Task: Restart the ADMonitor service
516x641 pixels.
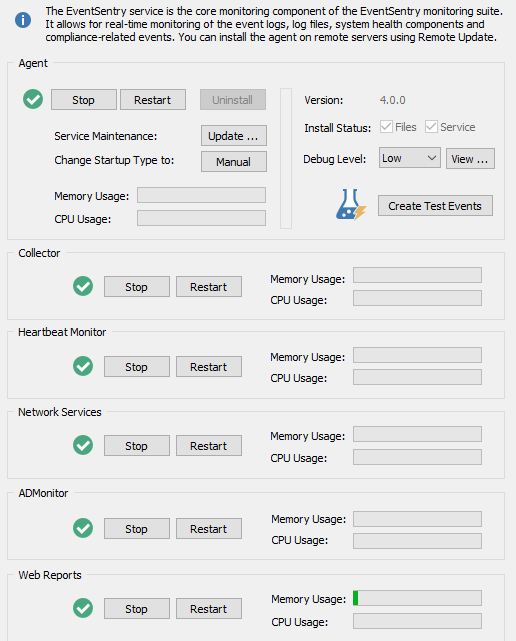Action: 209,529
